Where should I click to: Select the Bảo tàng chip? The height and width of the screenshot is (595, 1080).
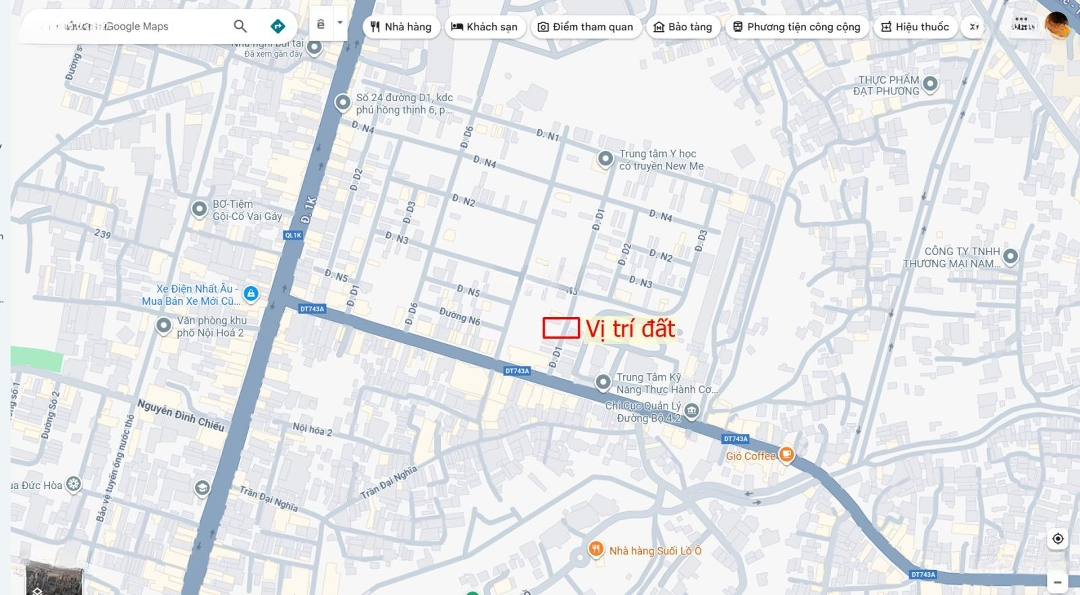click(683, 27)
